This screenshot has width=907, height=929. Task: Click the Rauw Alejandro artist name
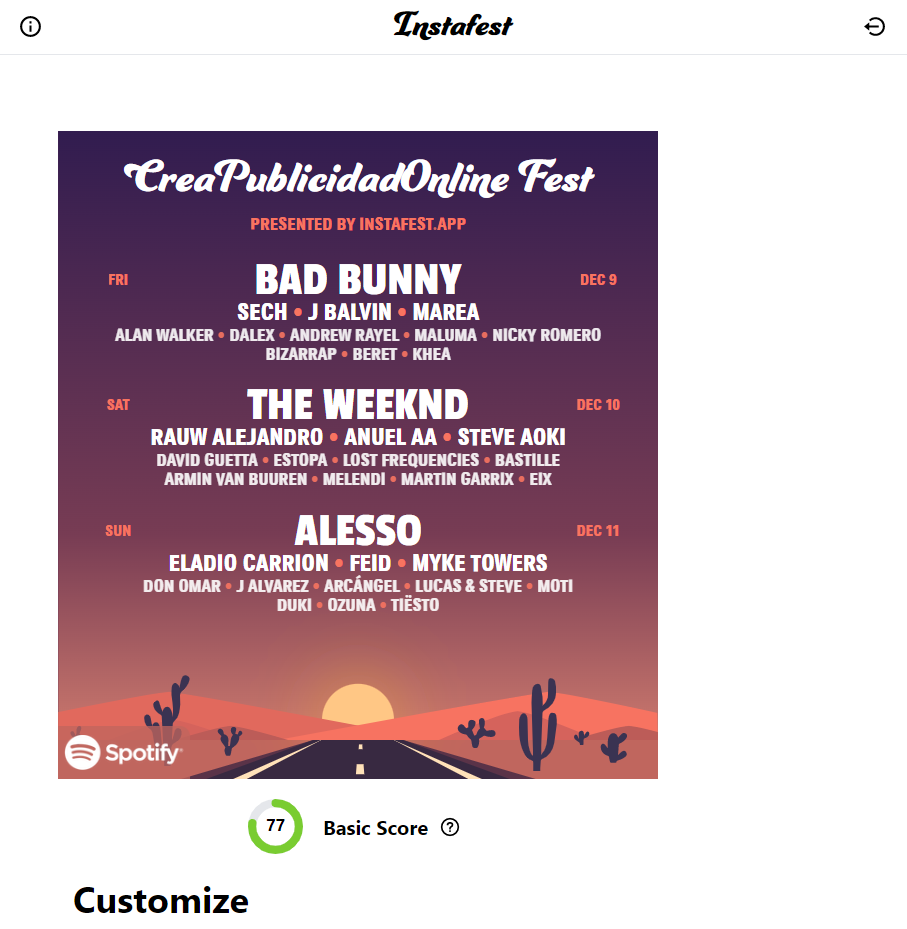[237, 438]
